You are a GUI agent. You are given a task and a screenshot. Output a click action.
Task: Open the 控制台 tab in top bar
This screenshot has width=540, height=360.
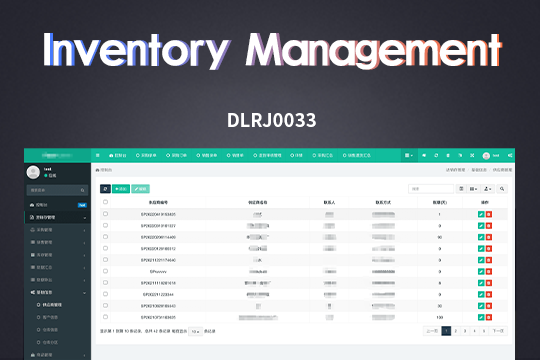118,155
